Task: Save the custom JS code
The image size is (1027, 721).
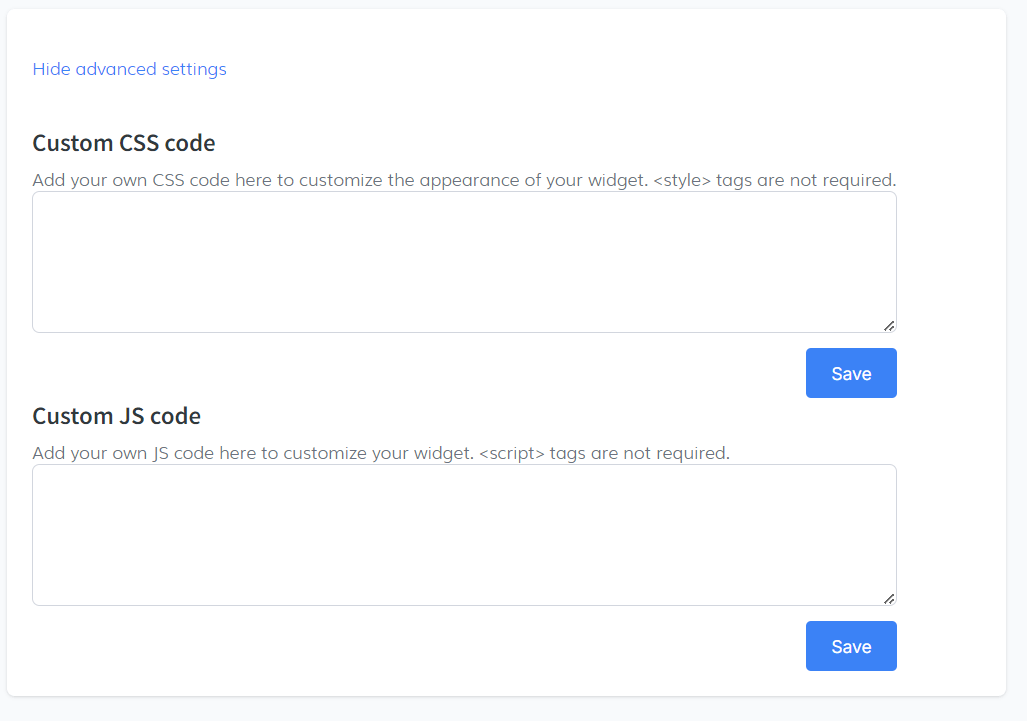Action: [851, 646]
